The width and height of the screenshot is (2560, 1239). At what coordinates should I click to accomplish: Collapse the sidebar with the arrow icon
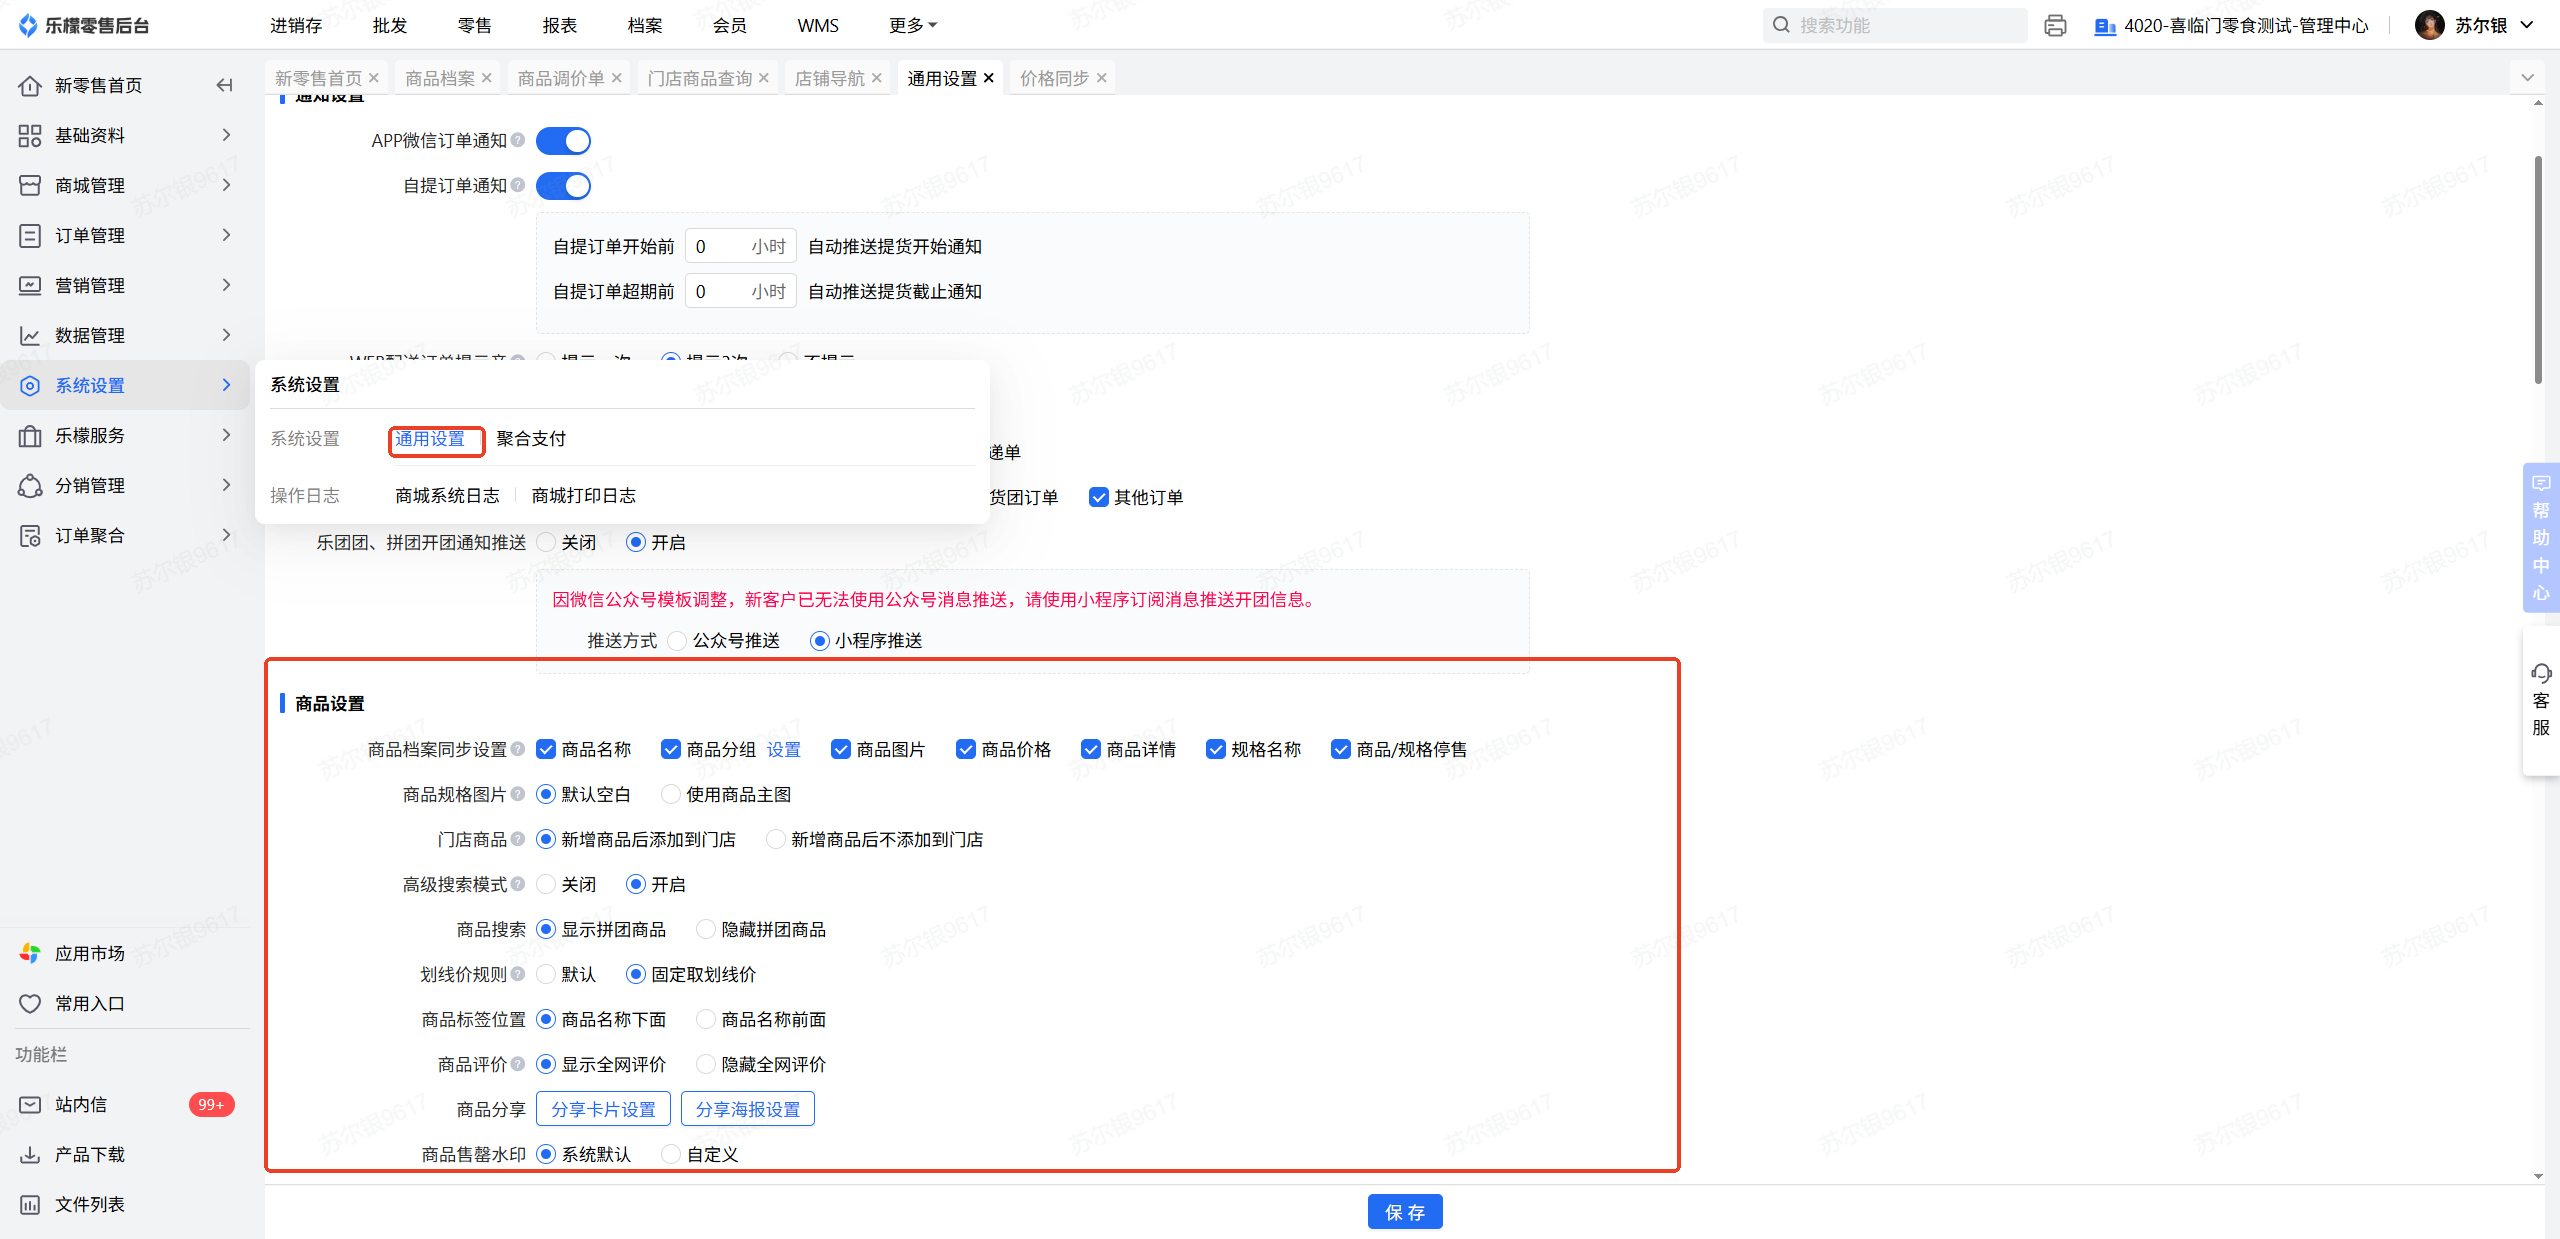pyautogui.click(x=224, y=85)
